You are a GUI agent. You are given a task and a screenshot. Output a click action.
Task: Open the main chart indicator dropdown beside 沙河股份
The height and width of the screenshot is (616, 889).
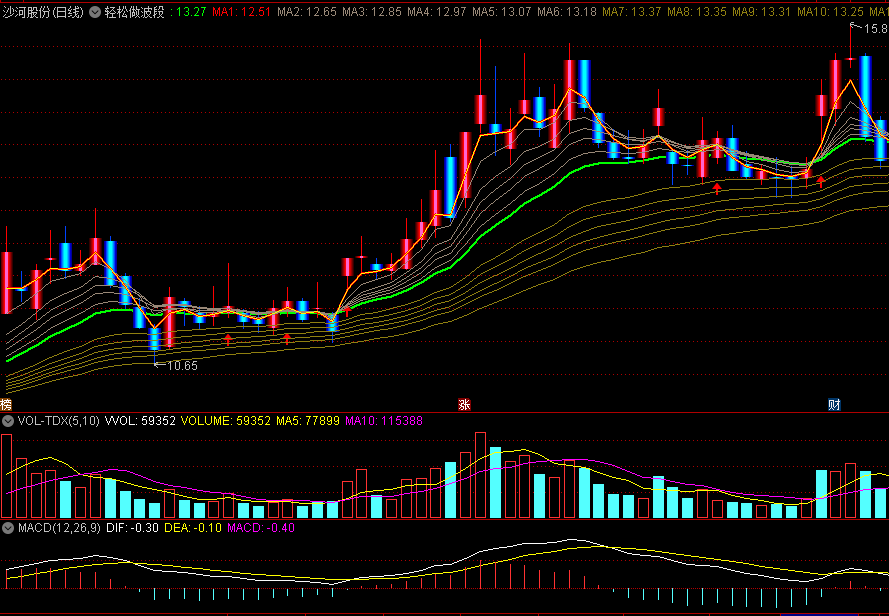95,12
